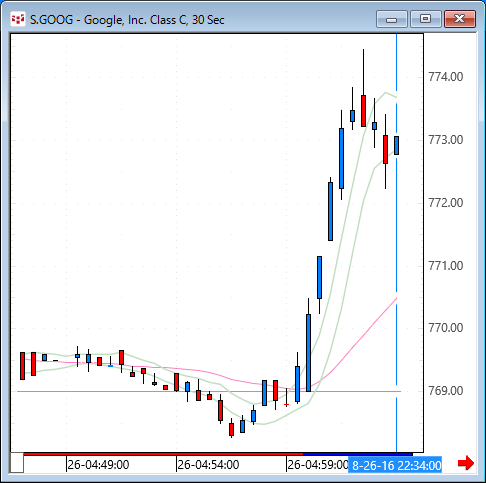Click the 773.00 price label
Viewport: 486px width, 483px height.
[446, 140]
